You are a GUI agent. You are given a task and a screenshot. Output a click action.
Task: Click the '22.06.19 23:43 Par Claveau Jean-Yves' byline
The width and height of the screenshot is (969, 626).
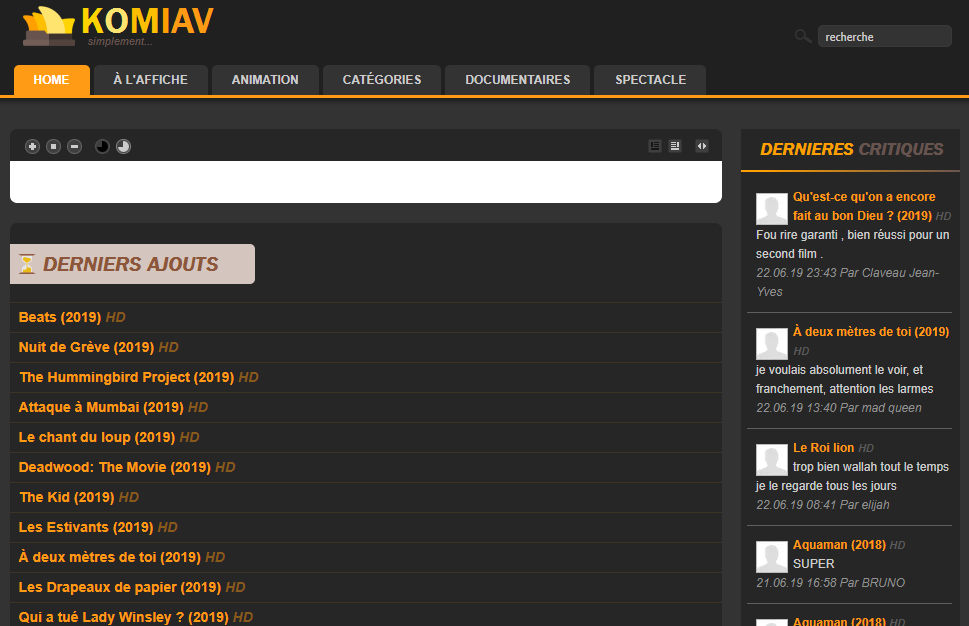tap(847, 282)
